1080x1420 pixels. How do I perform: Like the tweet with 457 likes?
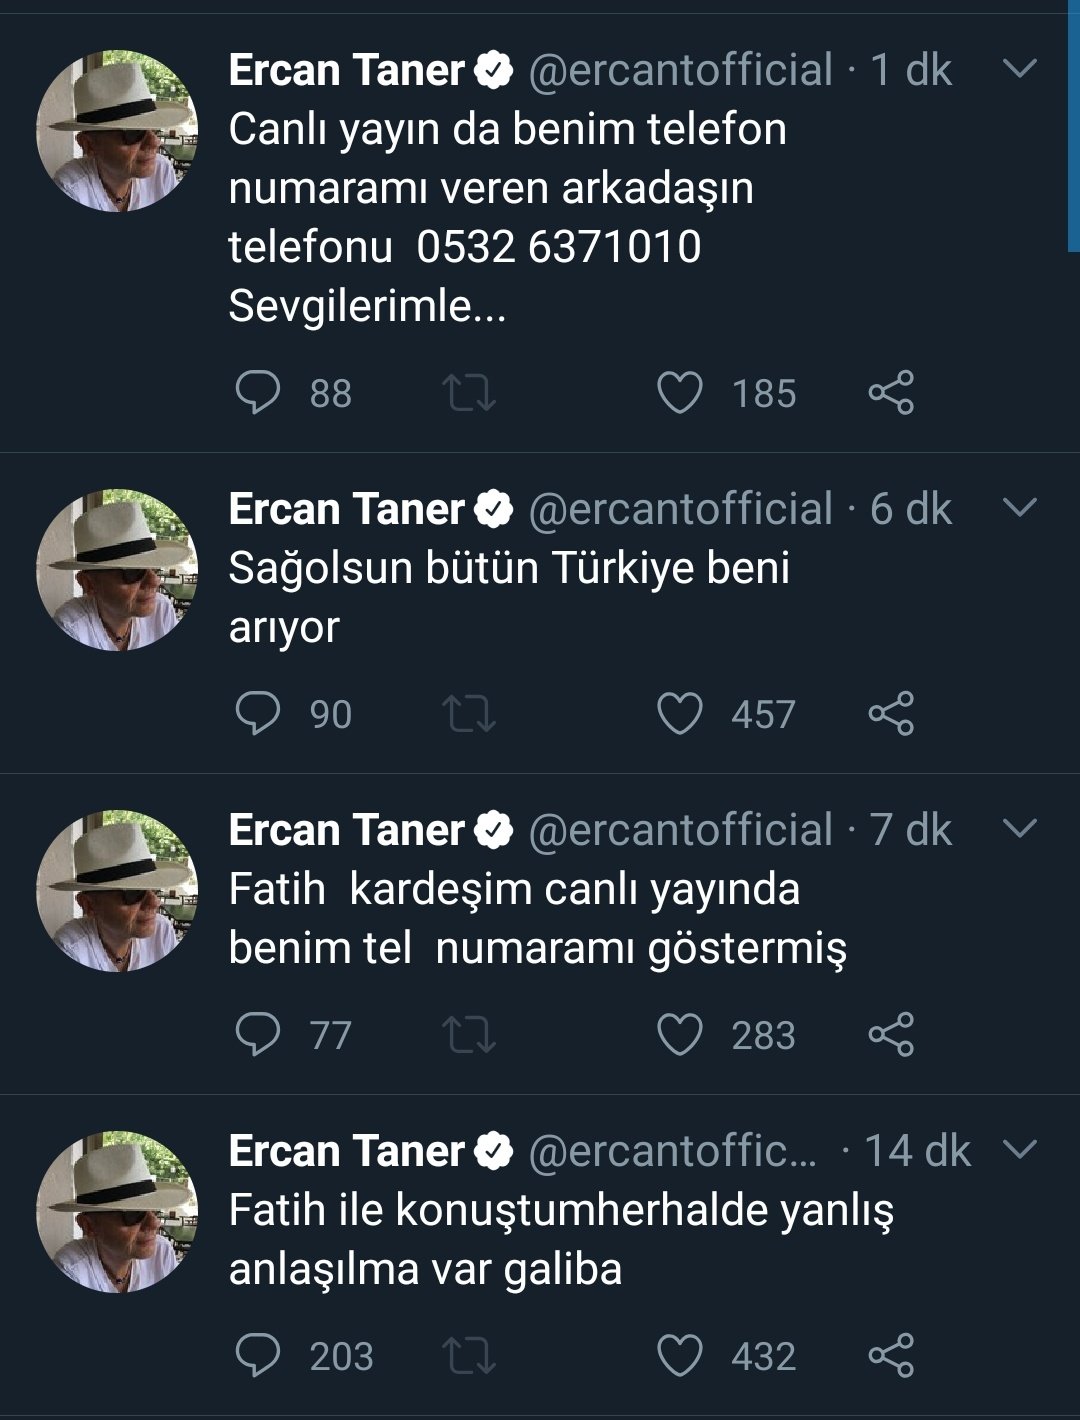(x=680, y=714)
